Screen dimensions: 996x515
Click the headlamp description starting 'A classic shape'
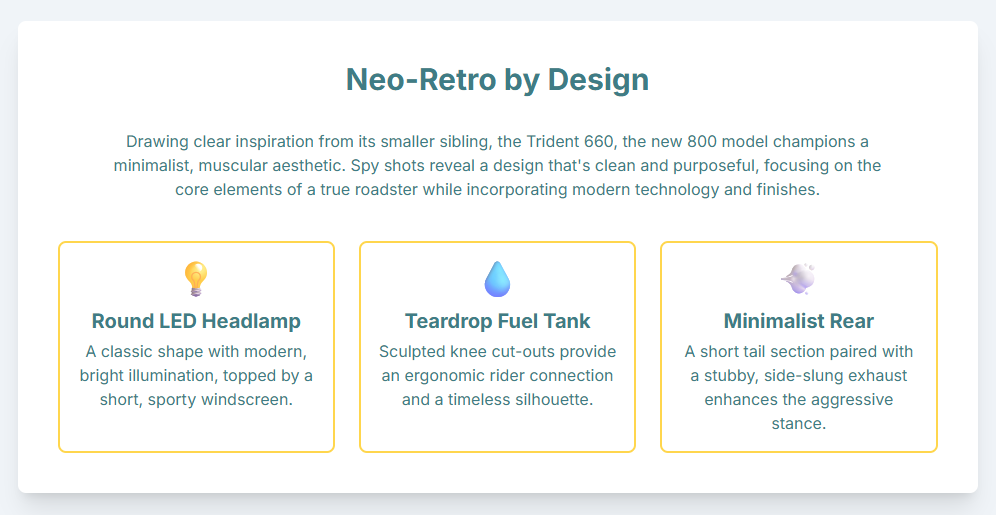pyautogui.click(x=196, y=375)
